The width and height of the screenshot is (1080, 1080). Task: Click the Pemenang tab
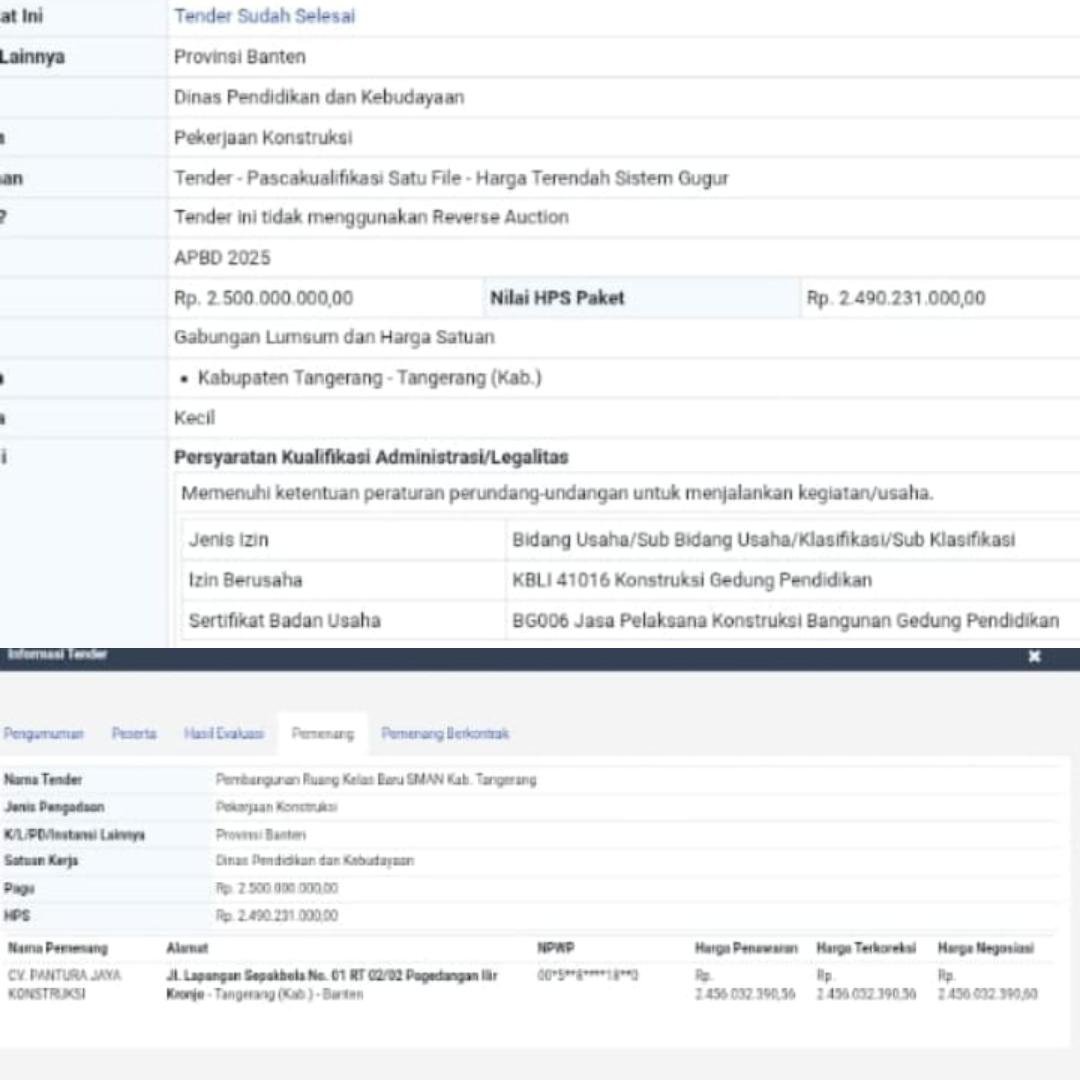coord(322,734)
